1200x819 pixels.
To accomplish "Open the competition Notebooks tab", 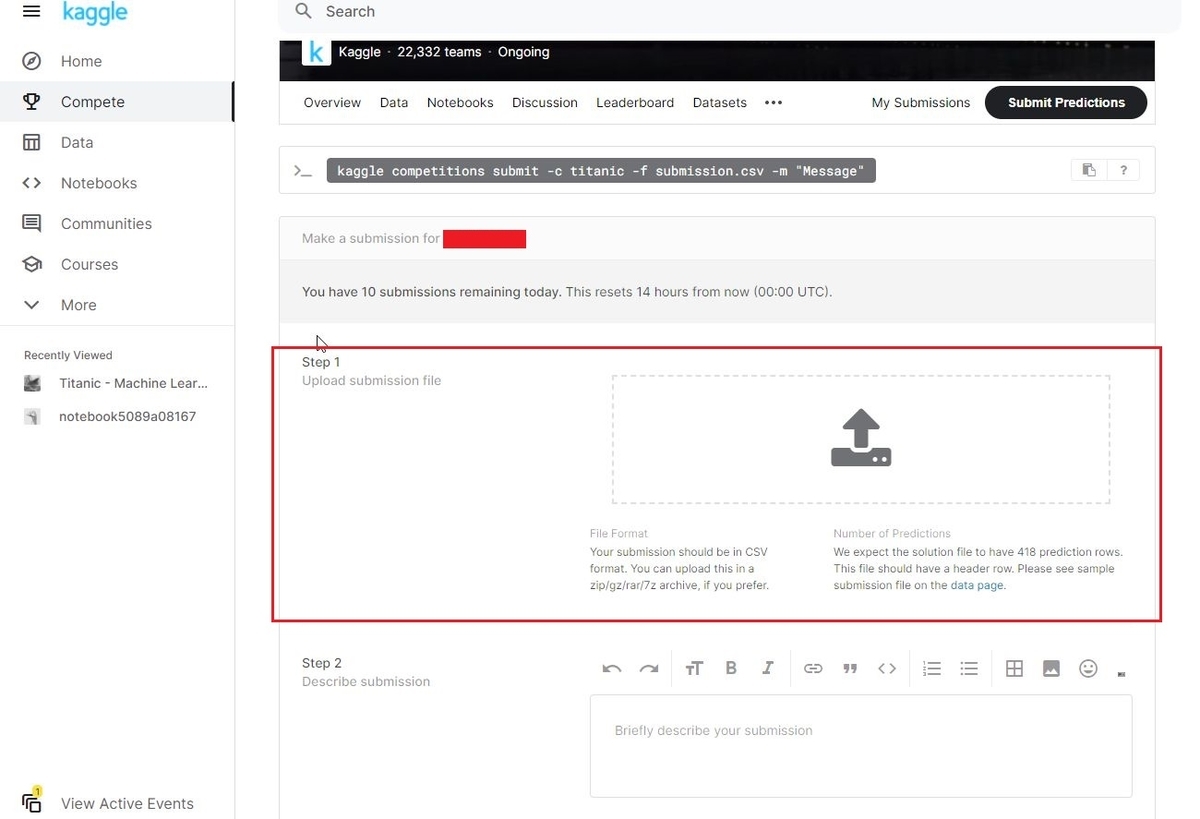I will [460, 103].
